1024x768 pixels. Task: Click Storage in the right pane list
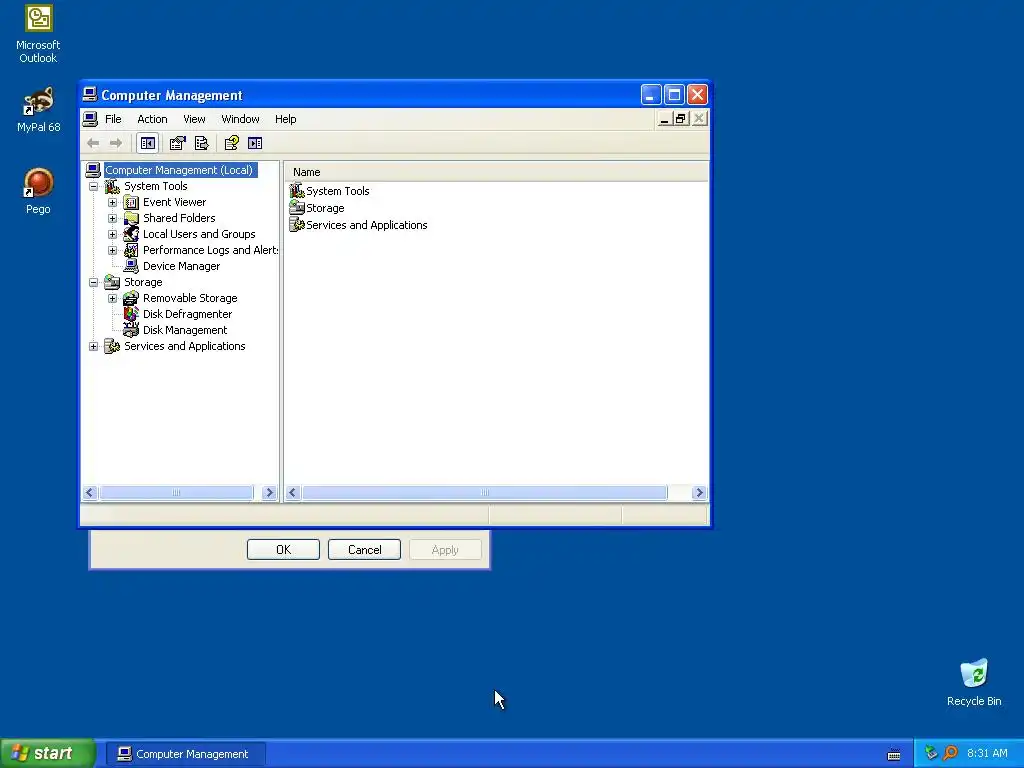point(325,208)
